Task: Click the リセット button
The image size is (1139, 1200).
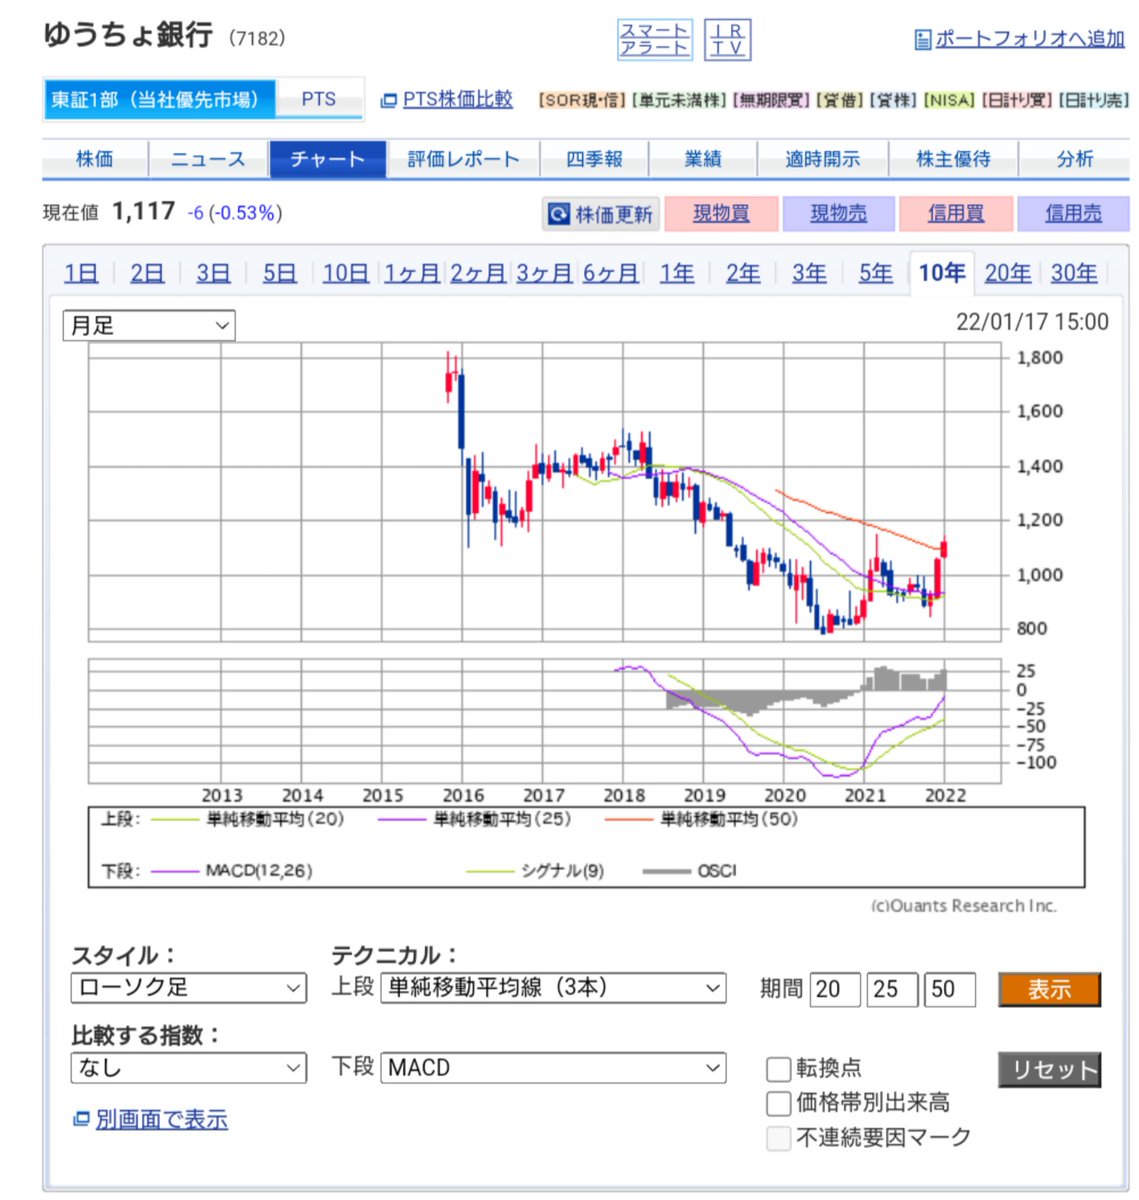Action: [x=1049, y=1069]
